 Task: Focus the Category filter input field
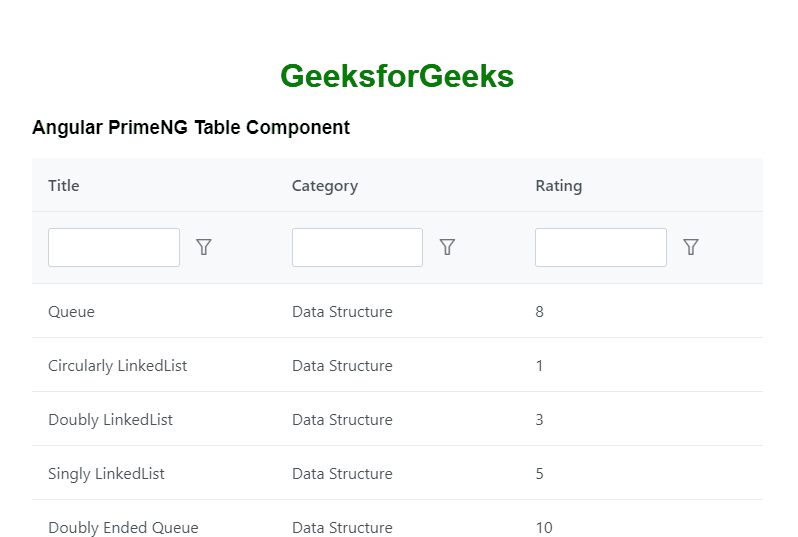[357, 247]
